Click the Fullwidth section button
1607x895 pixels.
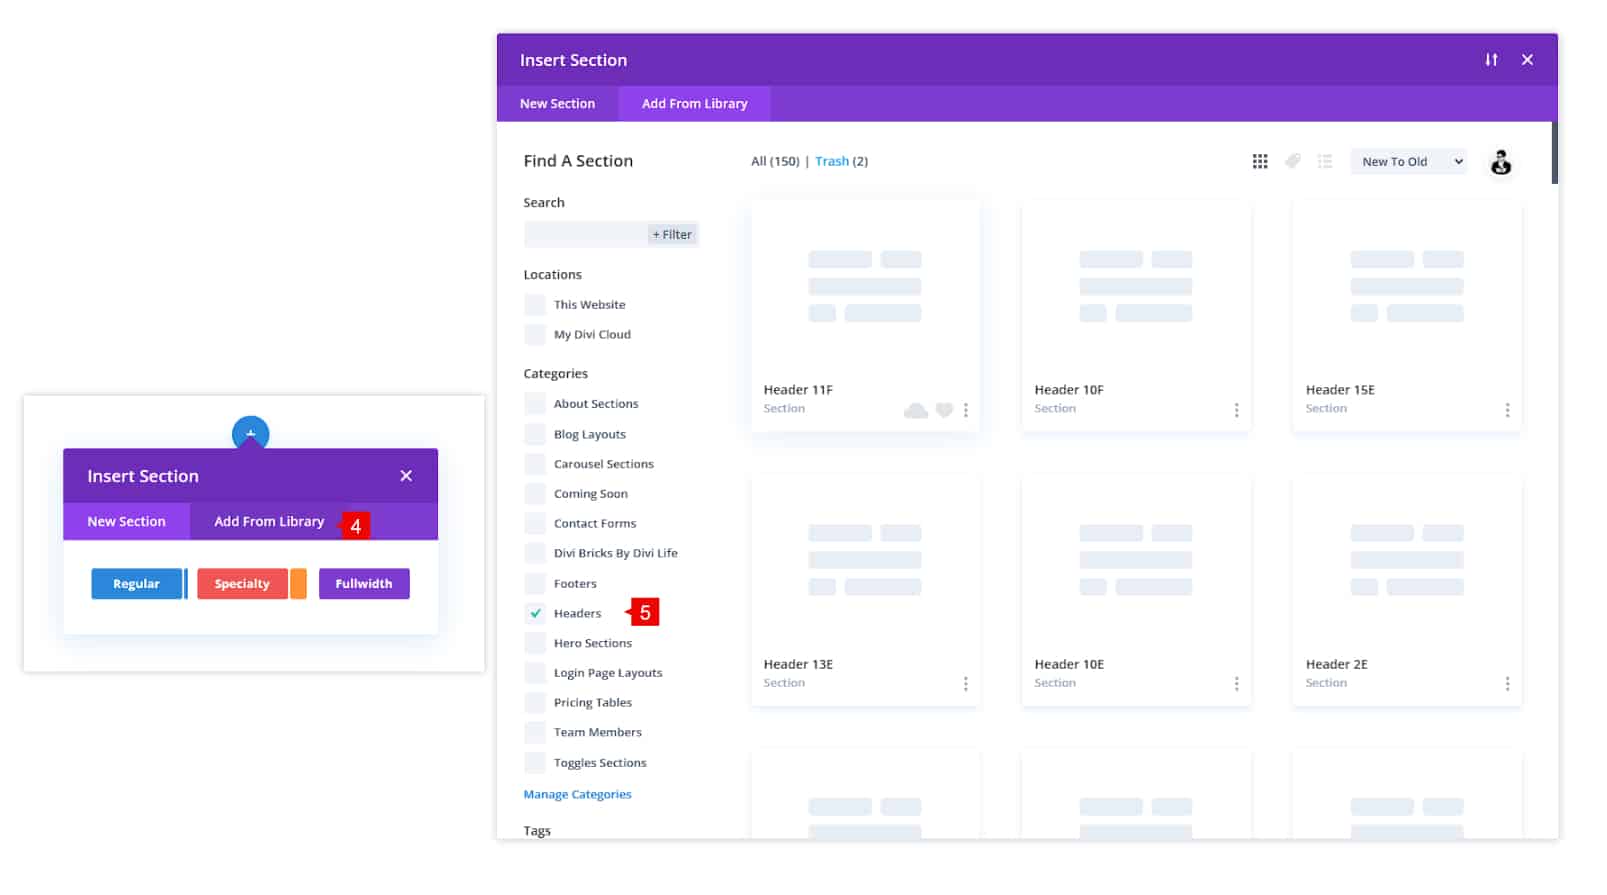point(364,584)
